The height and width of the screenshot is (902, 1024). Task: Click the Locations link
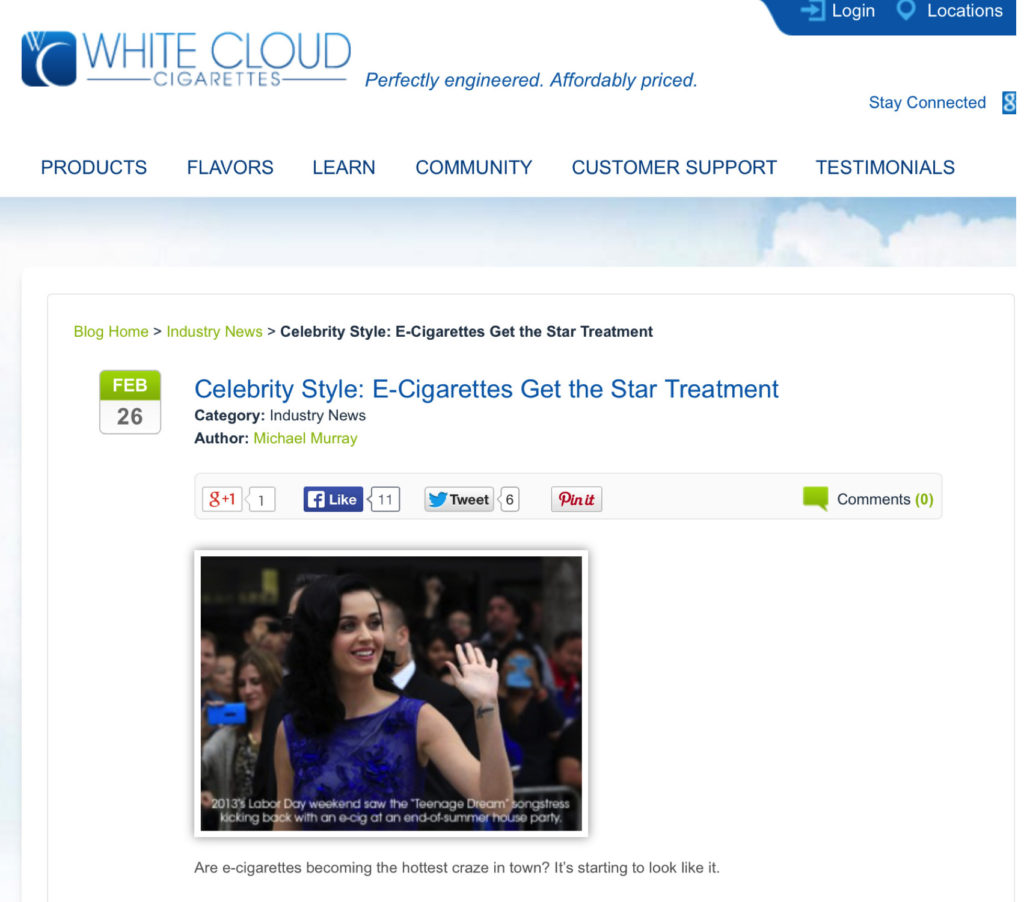pyautogui.click(x=965, y=10)
